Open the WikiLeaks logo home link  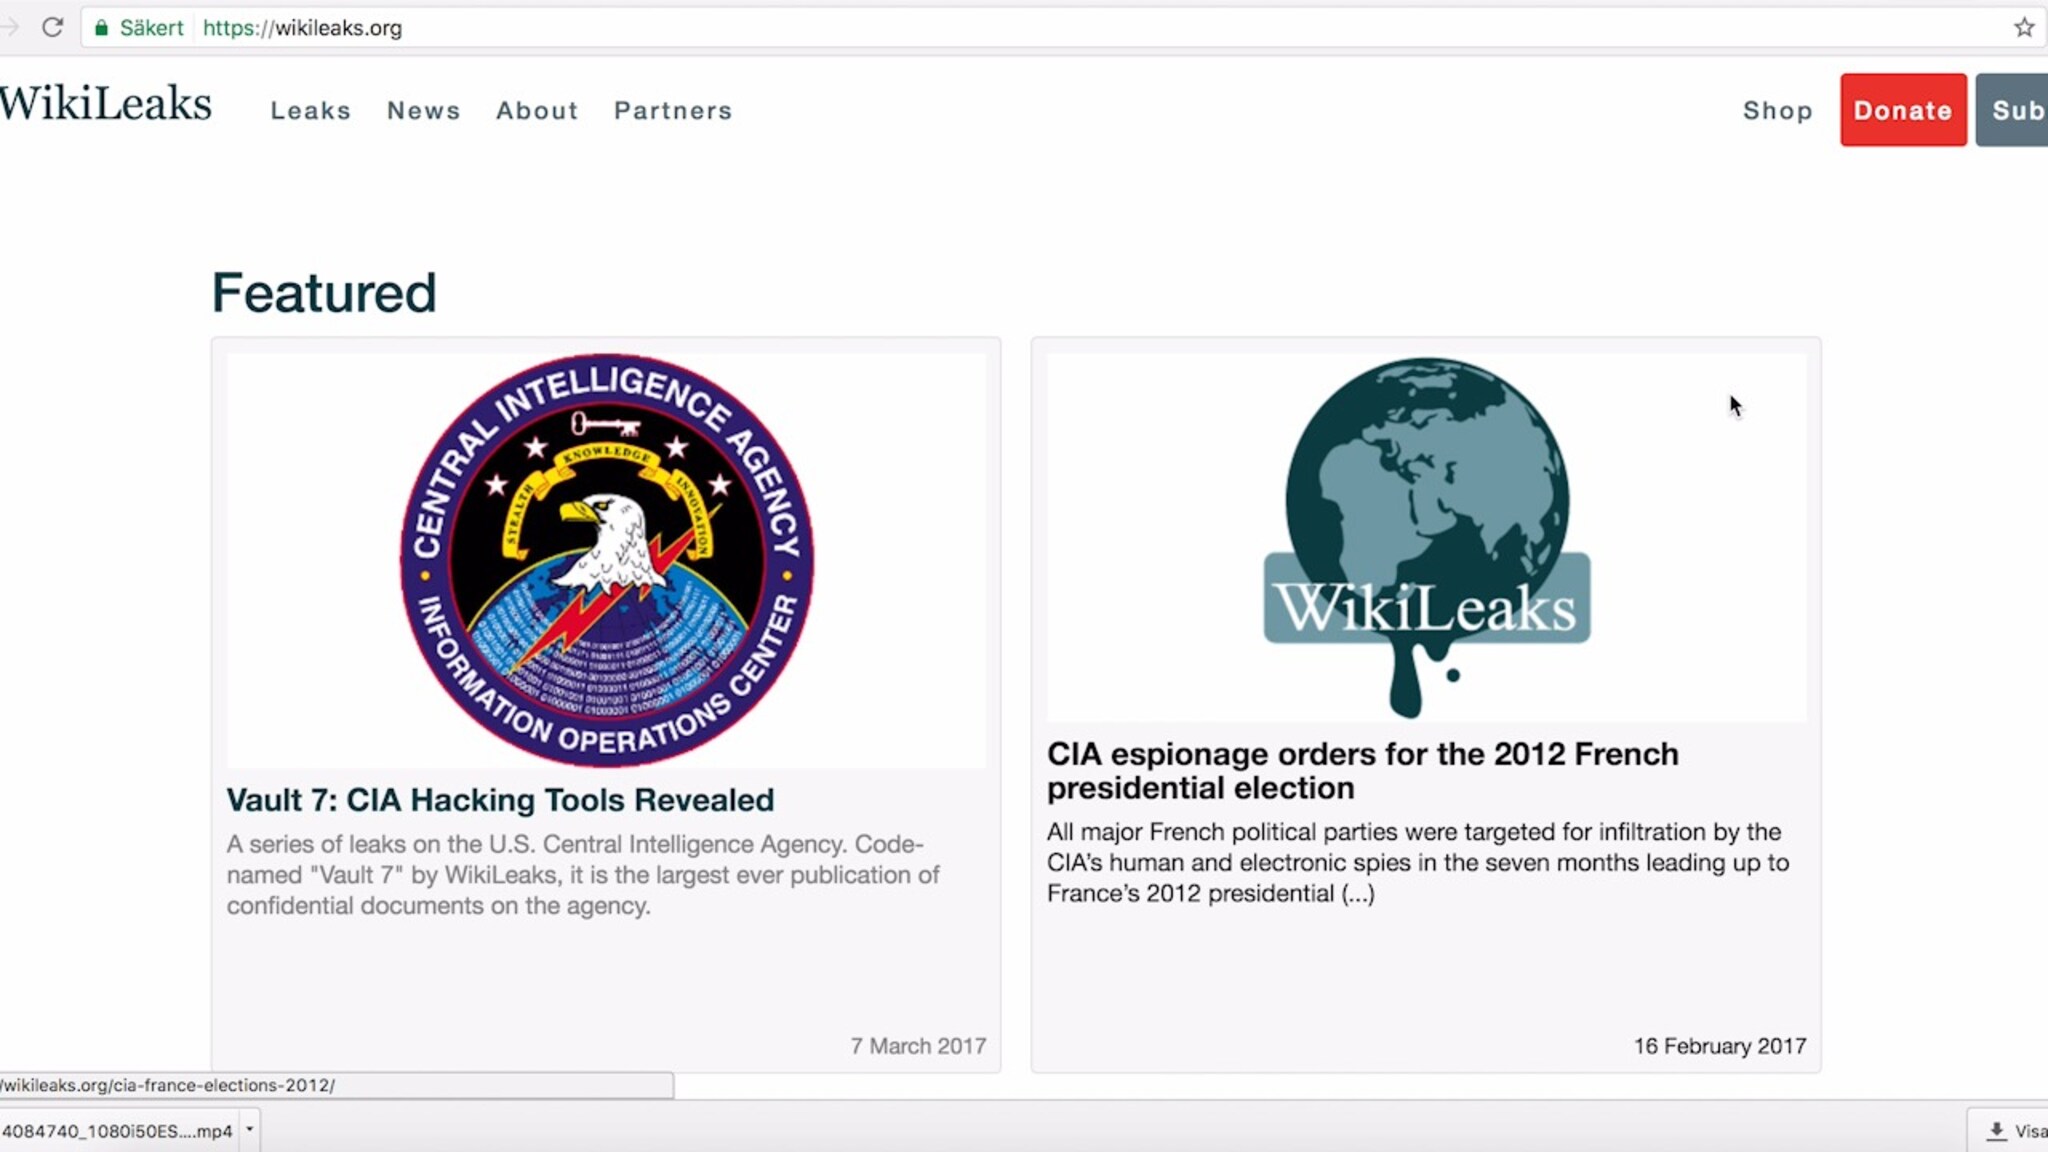tap(106, 104)
